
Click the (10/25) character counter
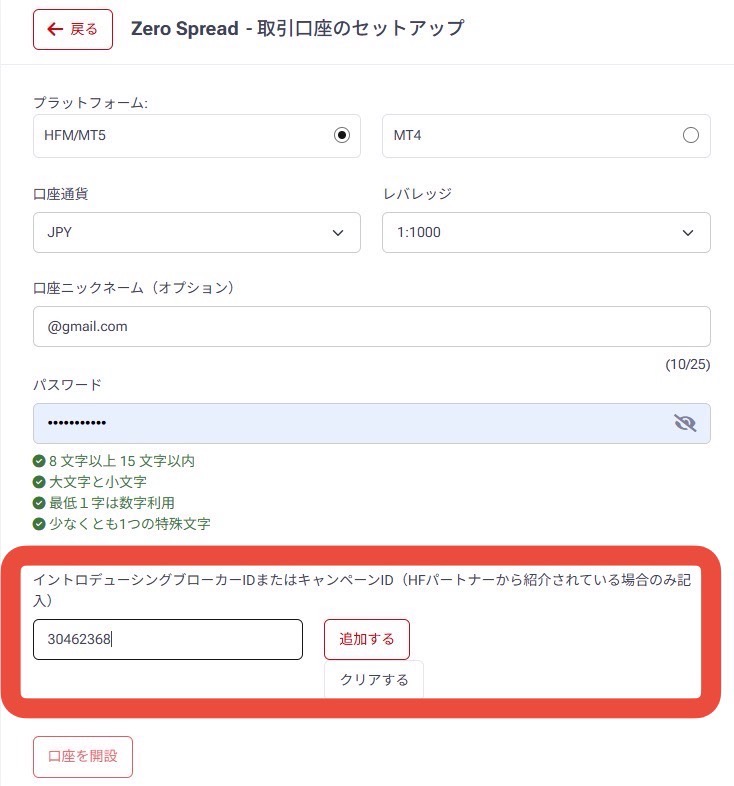coord(687,365)
